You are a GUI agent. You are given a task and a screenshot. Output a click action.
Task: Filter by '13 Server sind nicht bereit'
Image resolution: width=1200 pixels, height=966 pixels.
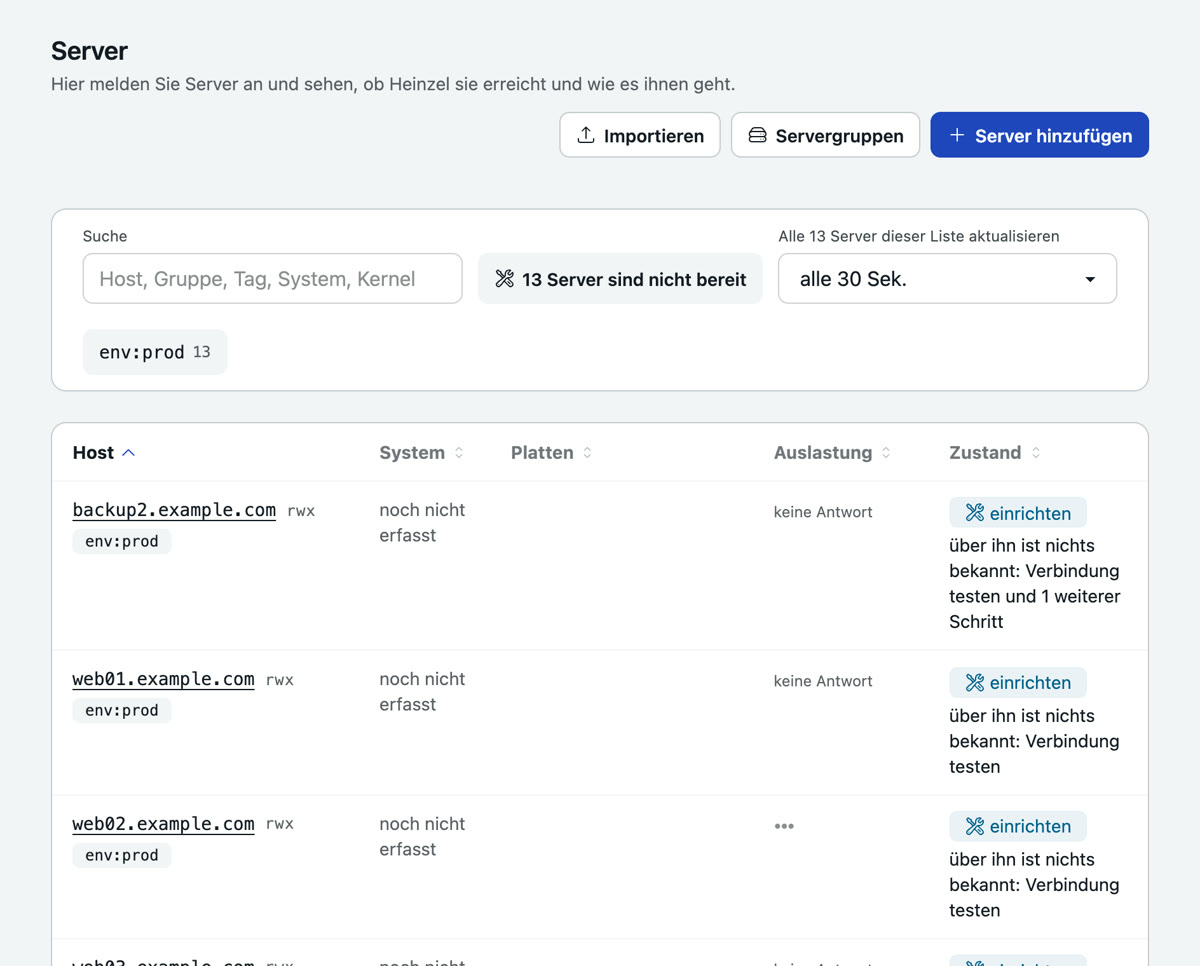click(x=620, y=279)
